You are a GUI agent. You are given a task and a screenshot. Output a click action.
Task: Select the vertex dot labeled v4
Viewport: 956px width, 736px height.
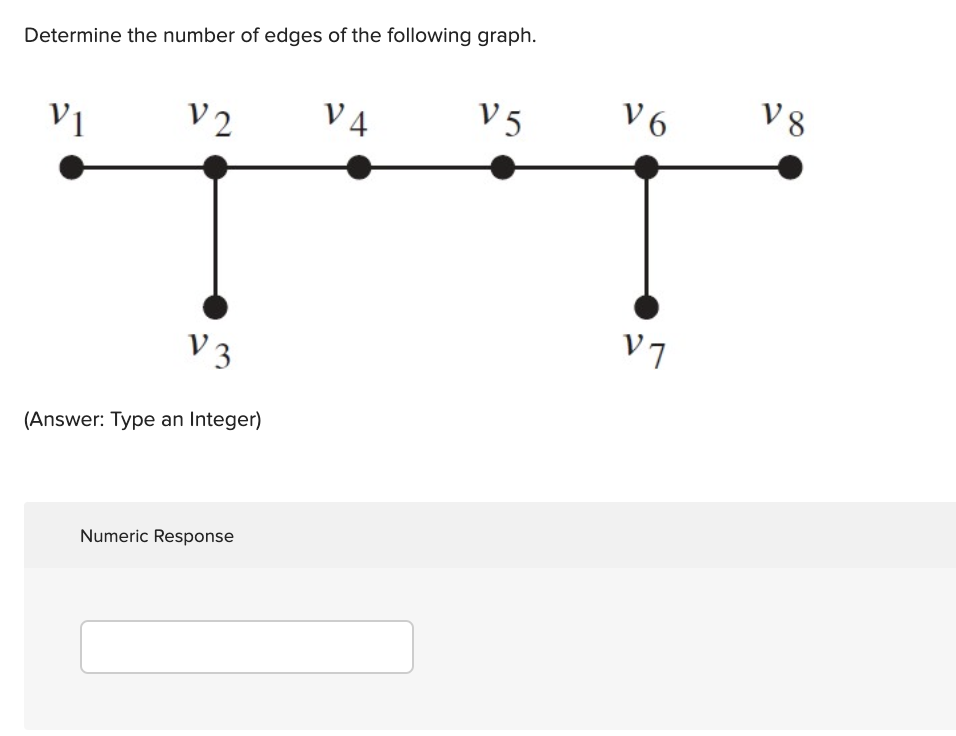coord(358,167)
